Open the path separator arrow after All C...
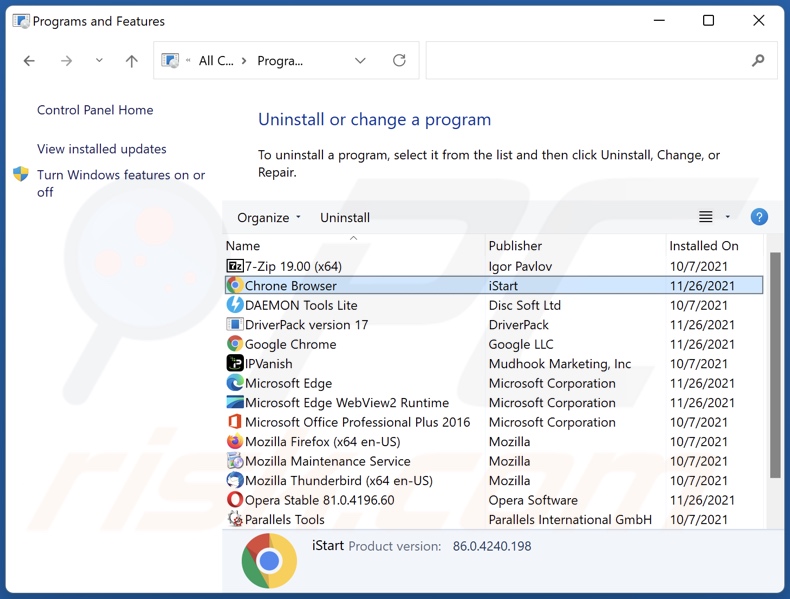 (244, 61)
